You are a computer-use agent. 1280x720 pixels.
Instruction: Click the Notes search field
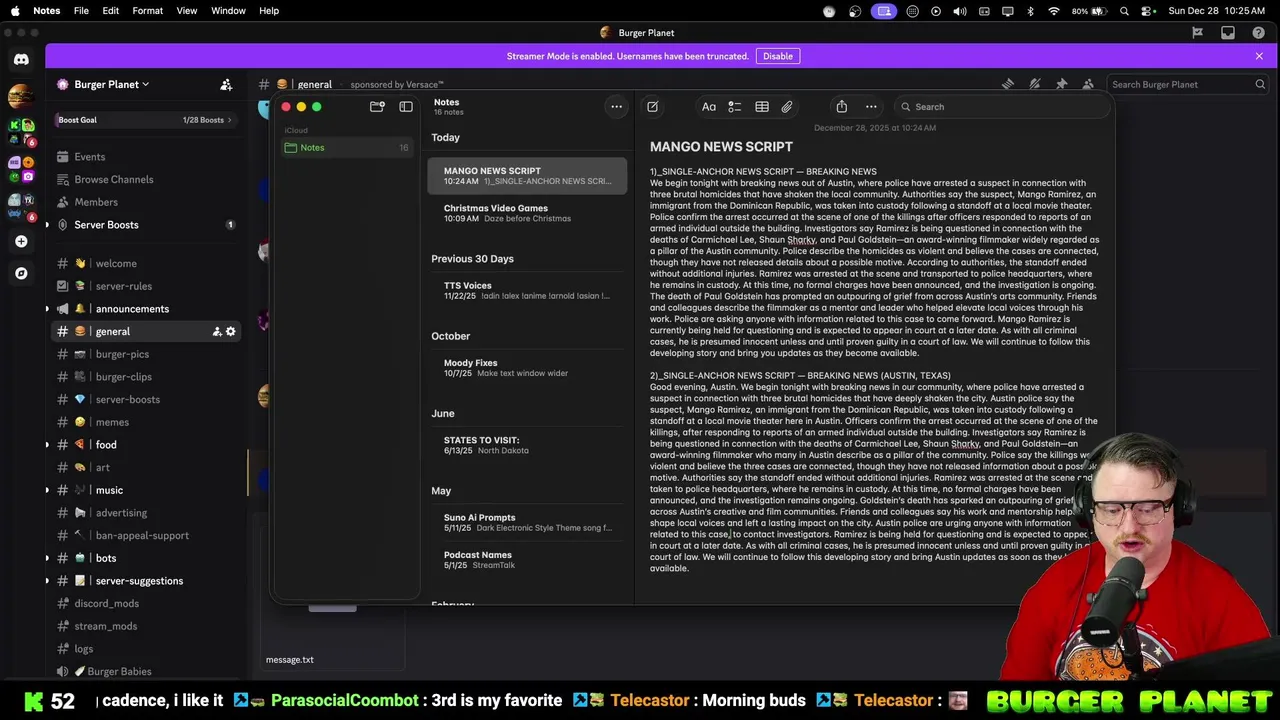click(1000, 107)
